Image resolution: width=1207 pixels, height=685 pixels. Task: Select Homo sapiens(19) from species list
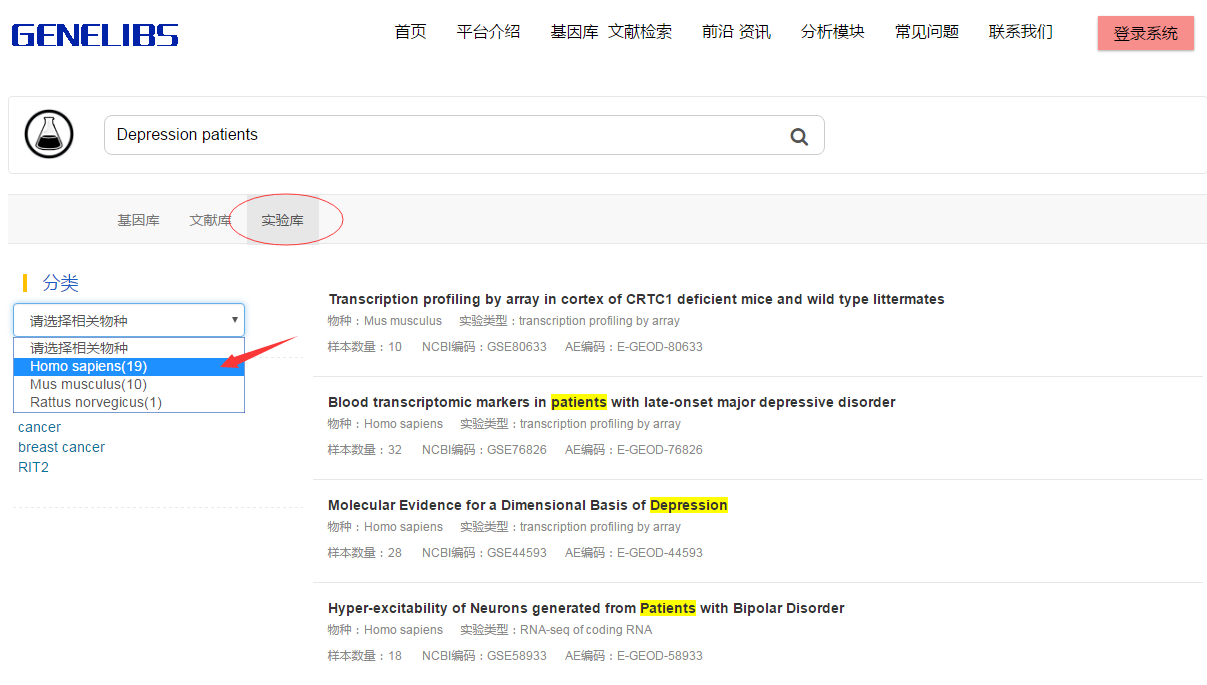tap(89, 366)
